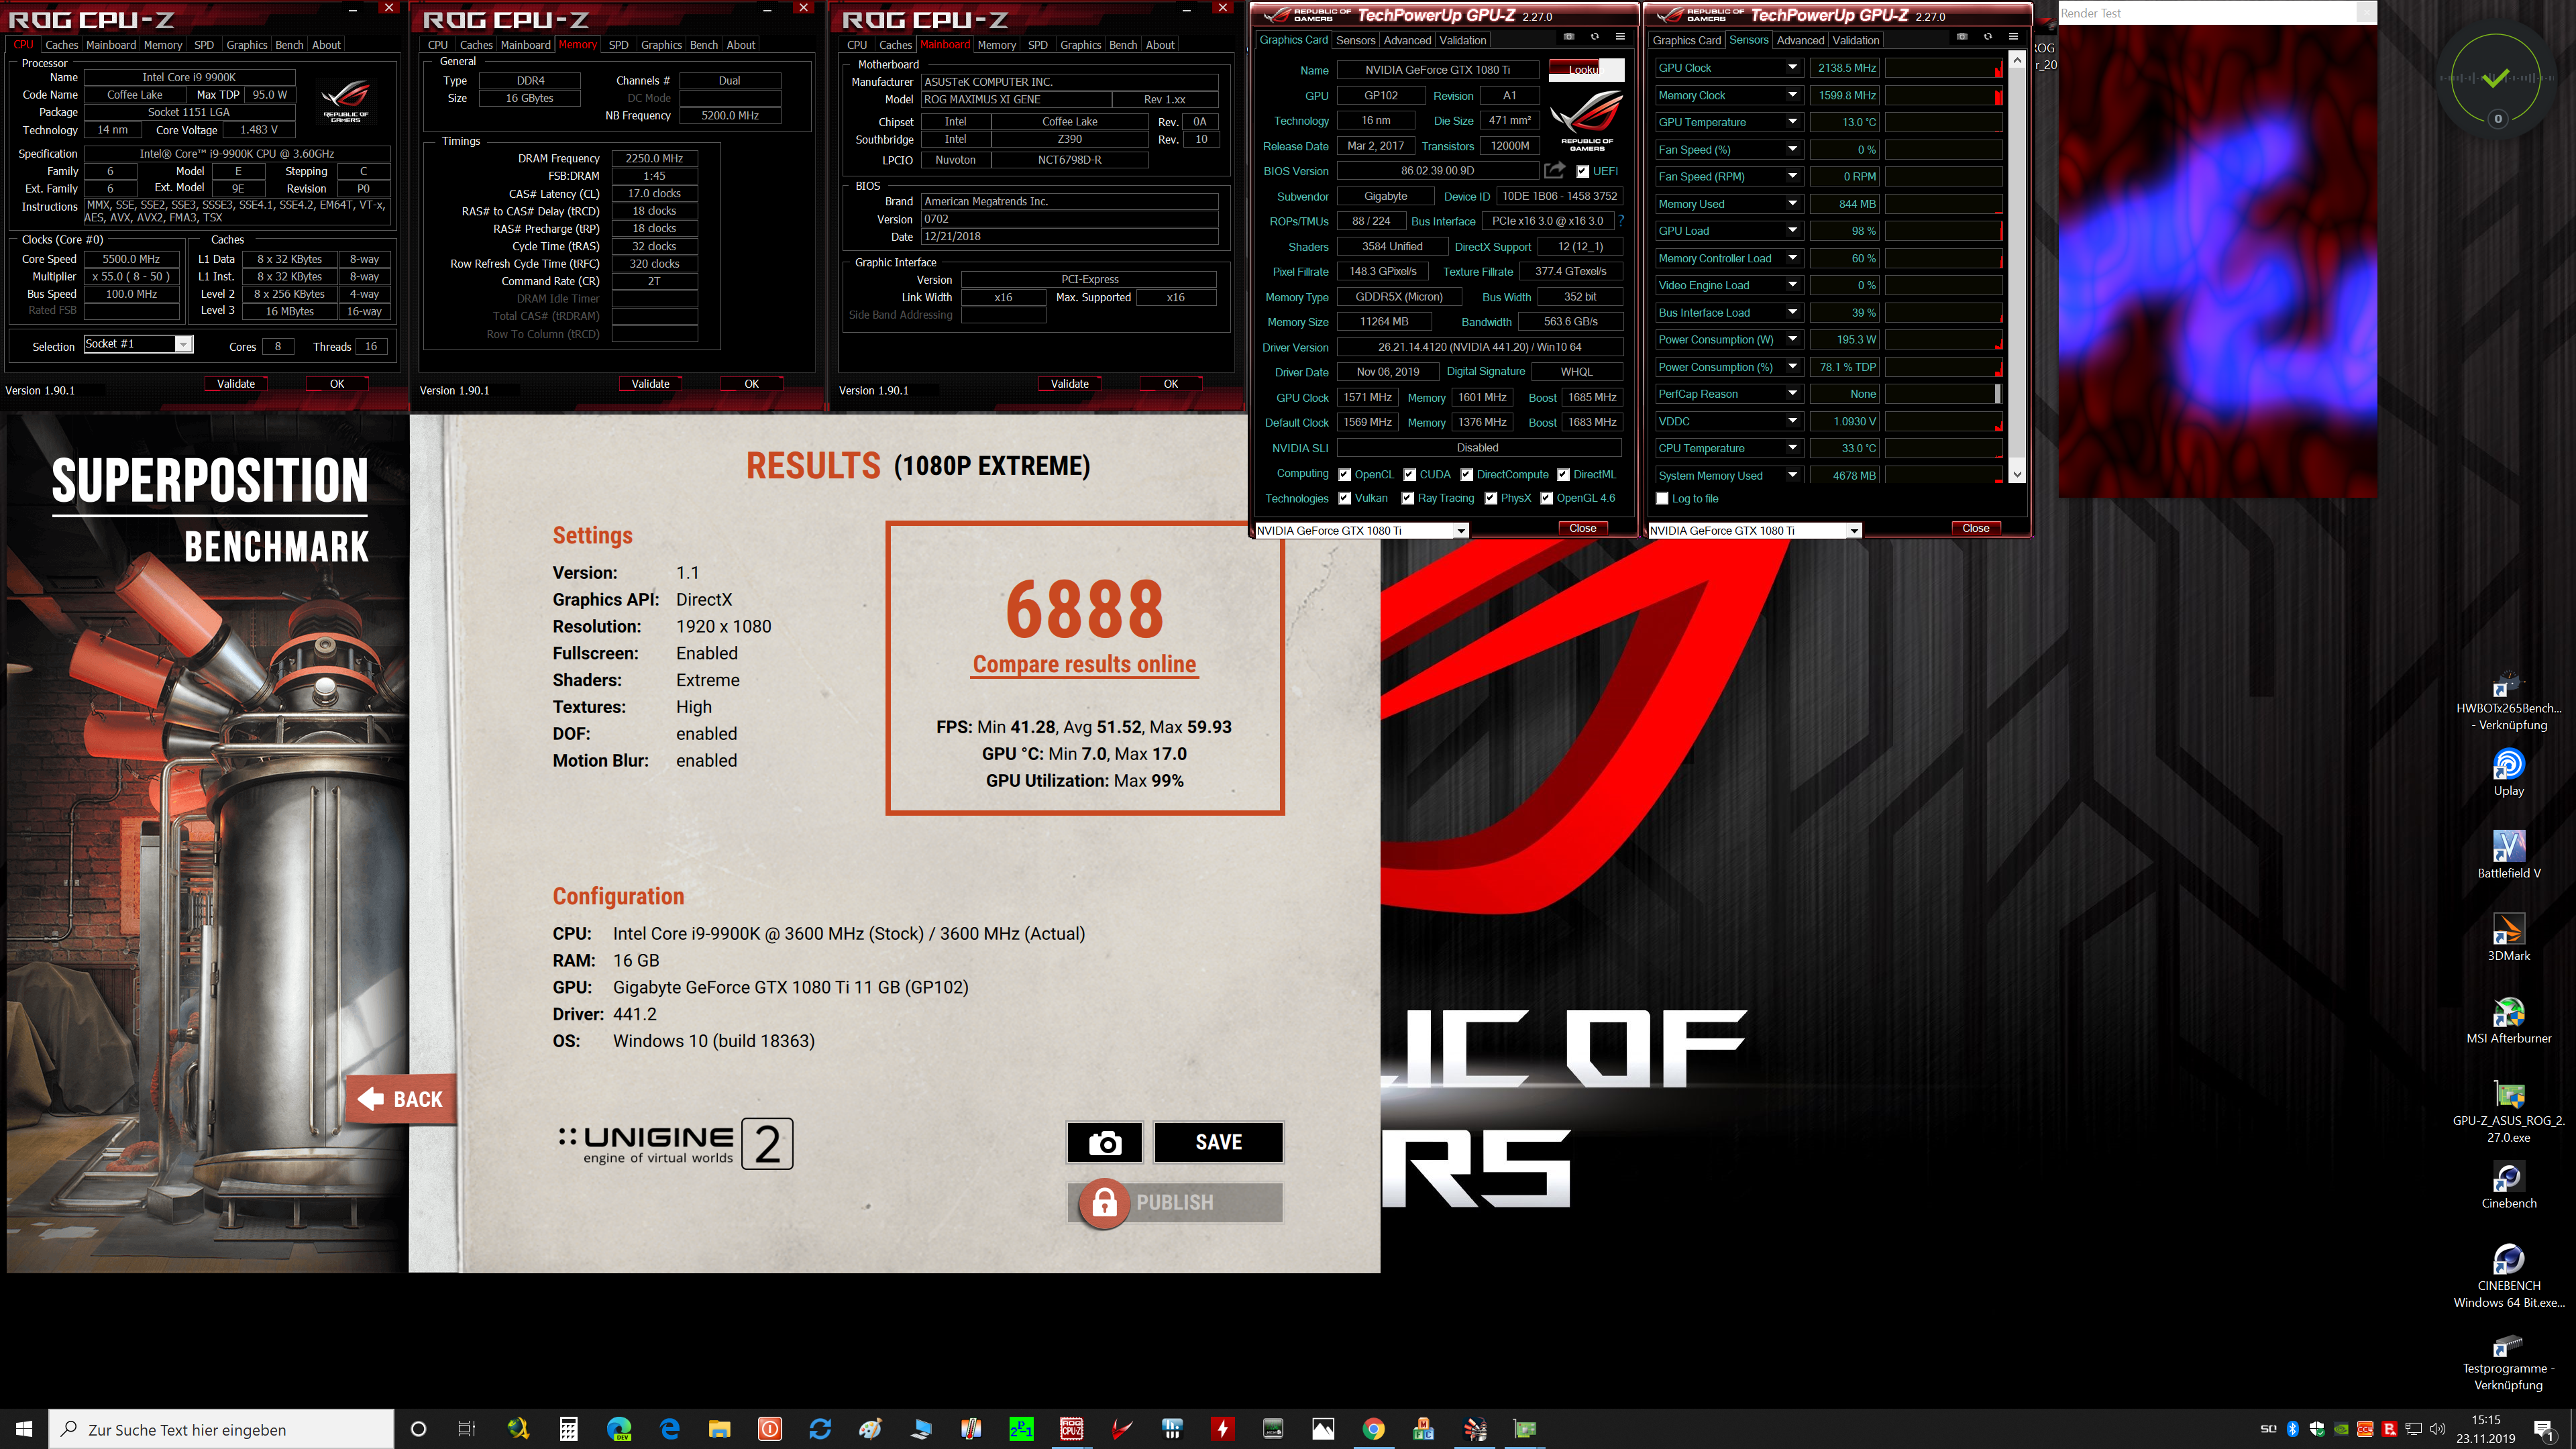Open Battlefield V desktop shortcut
The height and width of the screenshot is (1449, 2576).
(x=2508, y=854)
